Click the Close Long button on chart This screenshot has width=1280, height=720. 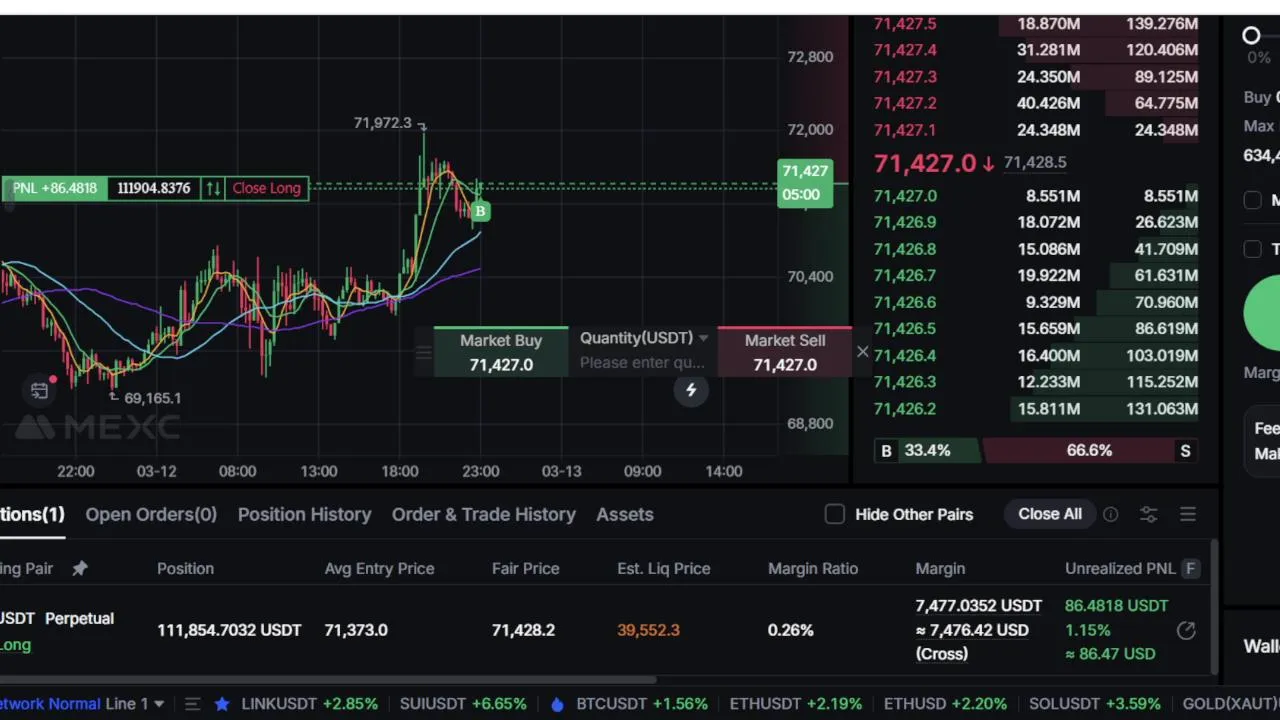266,188
